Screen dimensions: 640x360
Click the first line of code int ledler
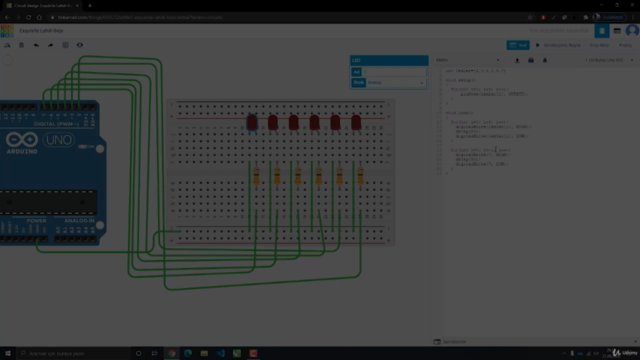[476, 71]
